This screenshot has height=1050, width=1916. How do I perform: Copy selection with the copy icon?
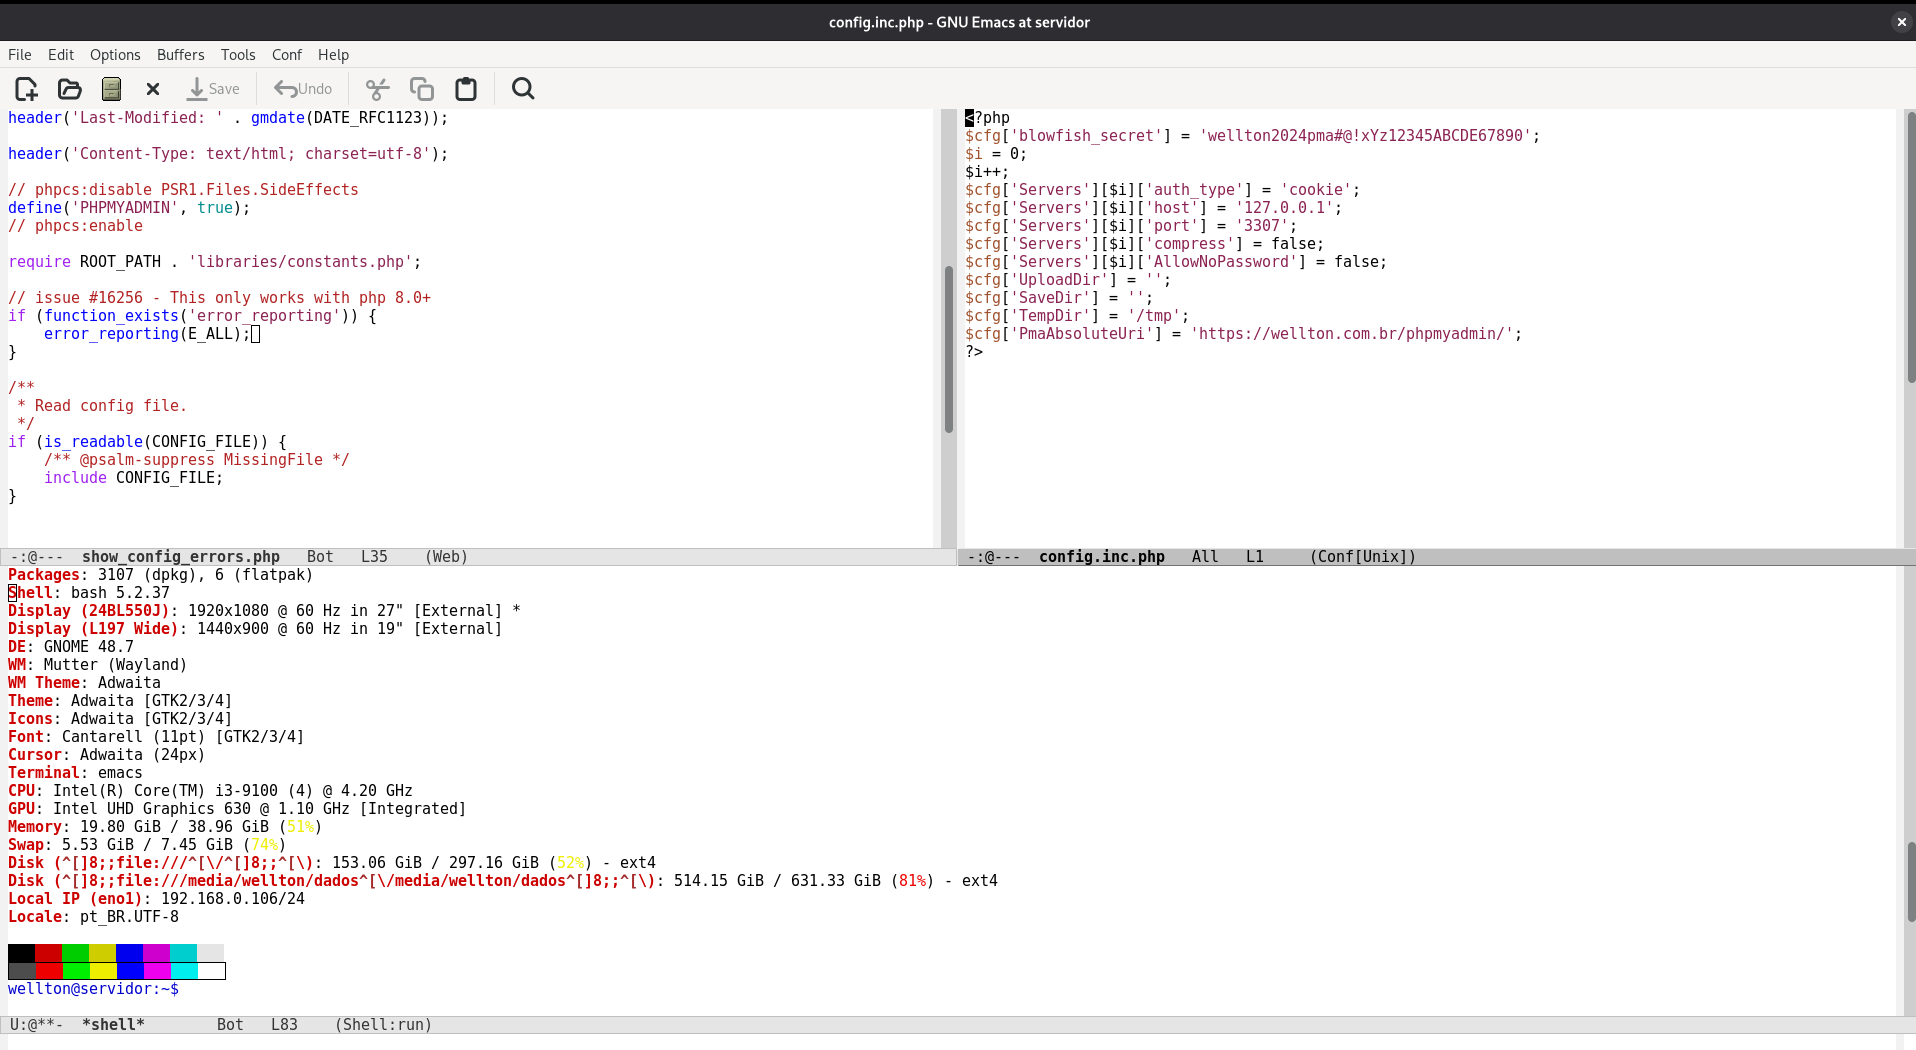coord(421,89)
